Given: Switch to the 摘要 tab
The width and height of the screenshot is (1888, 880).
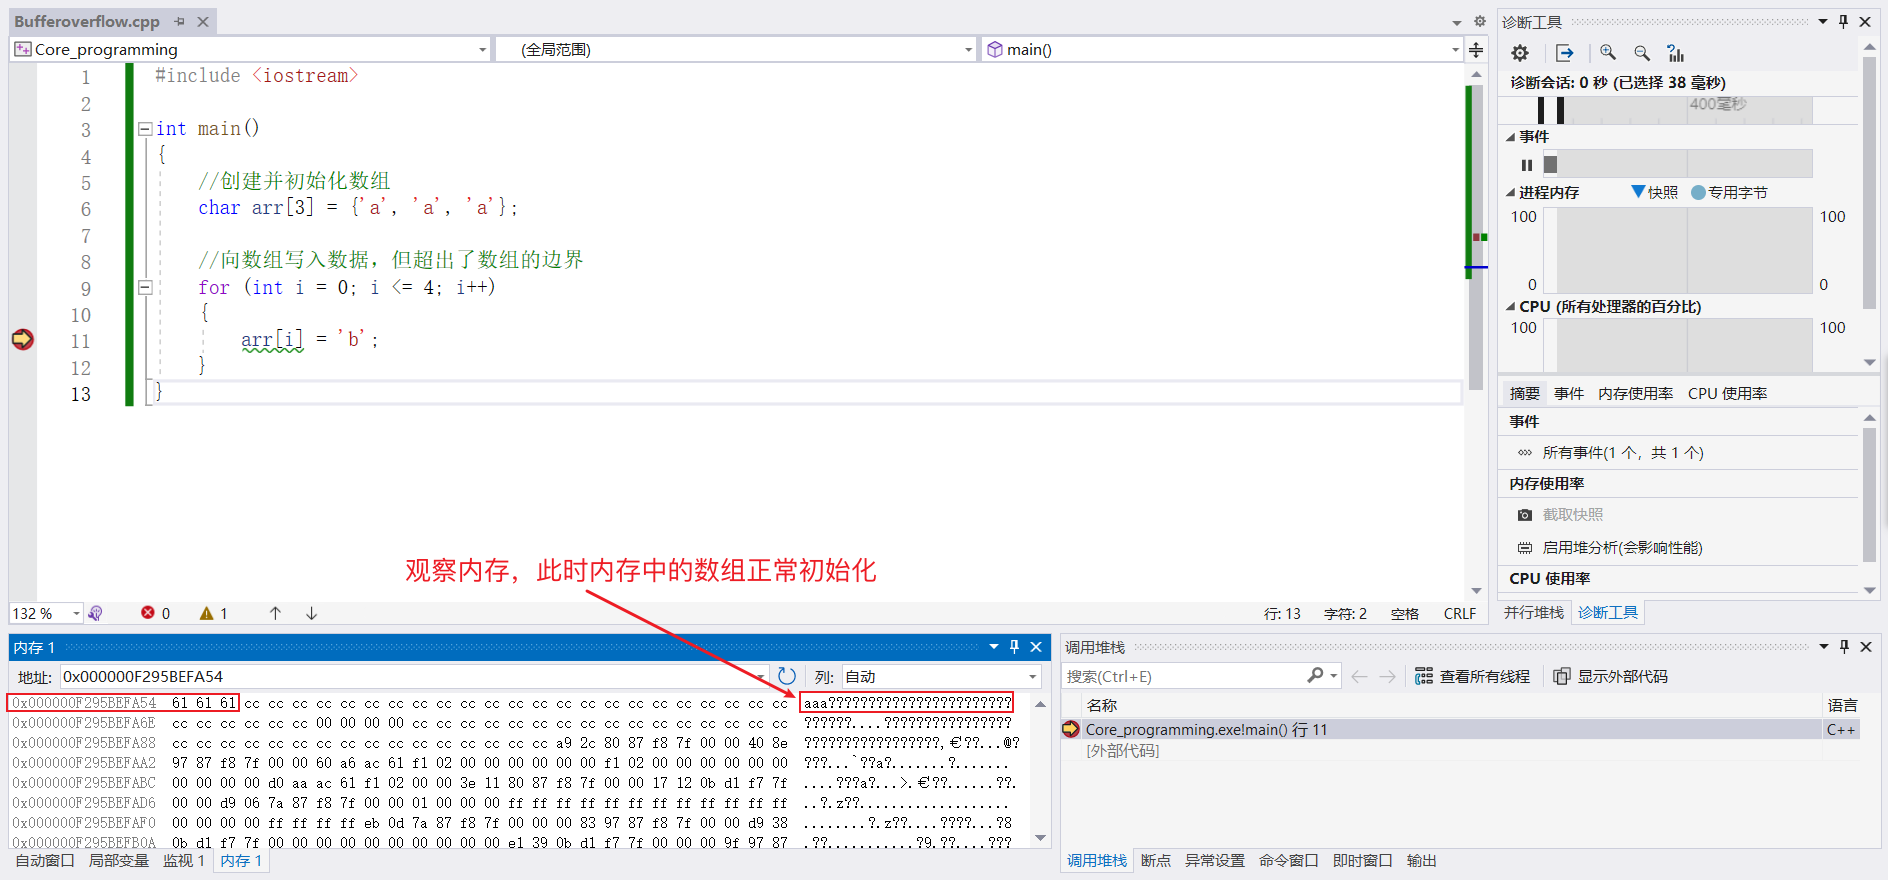Looking at the screenshot, I should point(1524,393).
